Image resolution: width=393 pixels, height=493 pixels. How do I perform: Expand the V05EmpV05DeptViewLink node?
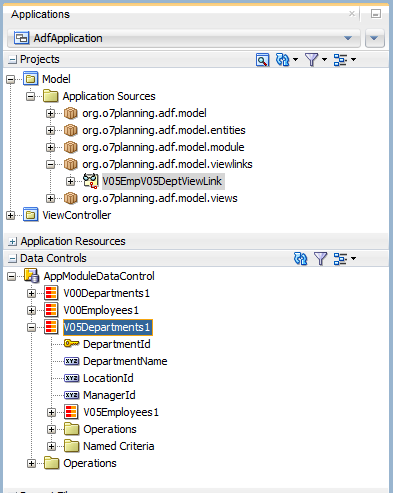point(70,181)
